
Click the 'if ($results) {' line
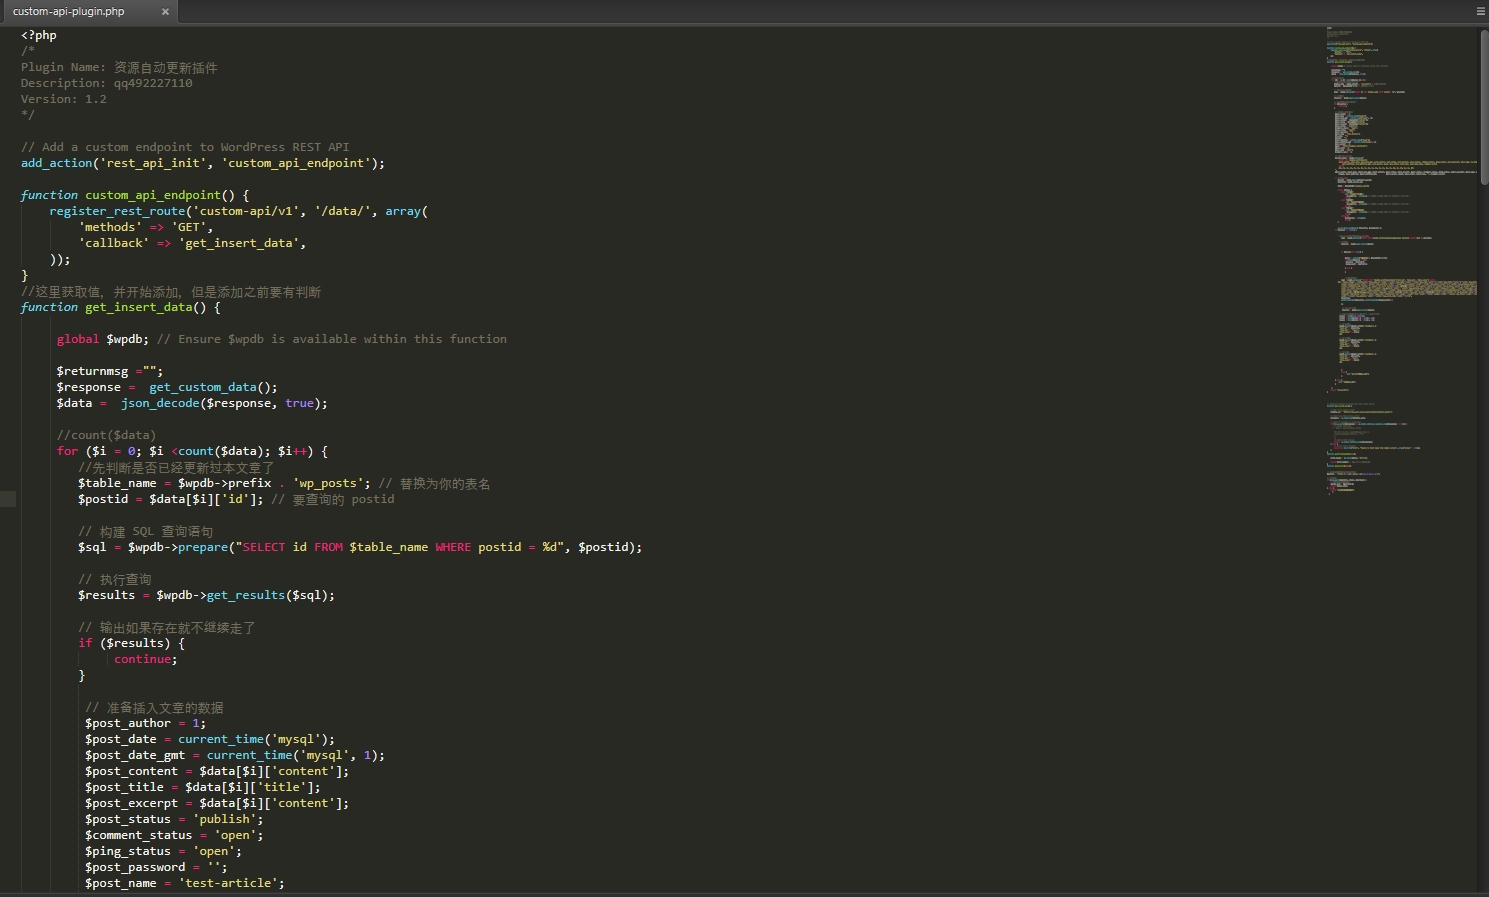pyautogui.click(x=131, y=643)
